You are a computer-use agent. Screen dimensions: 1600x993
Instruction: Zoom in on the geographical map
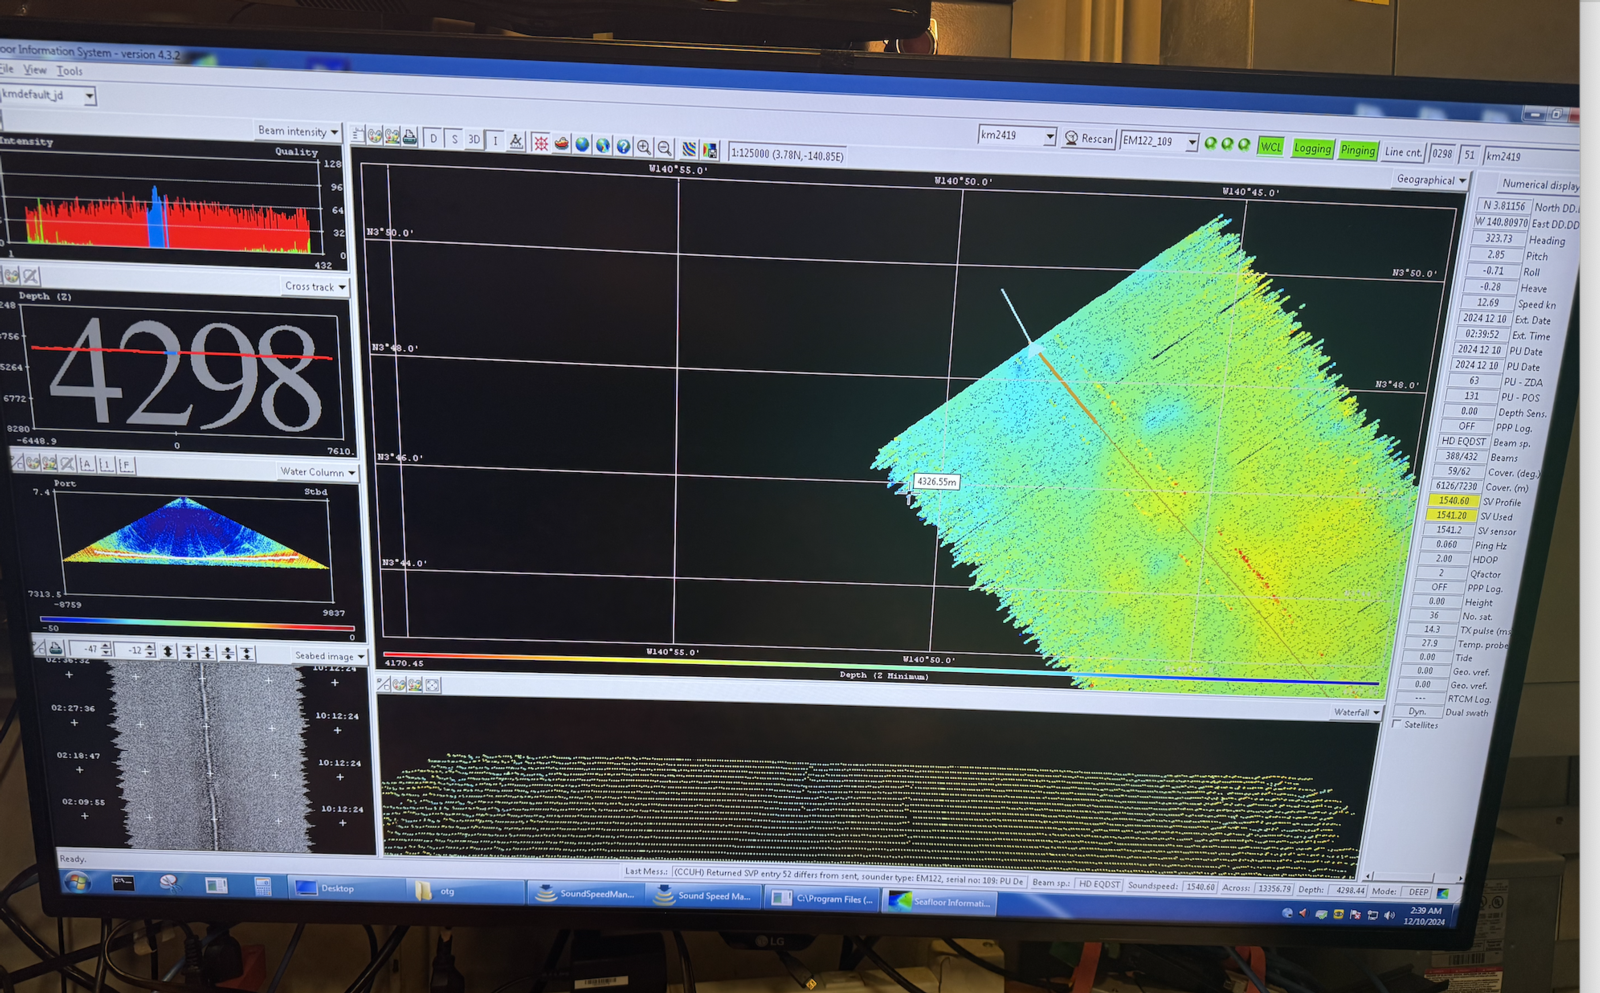click(x=644, y=147)
